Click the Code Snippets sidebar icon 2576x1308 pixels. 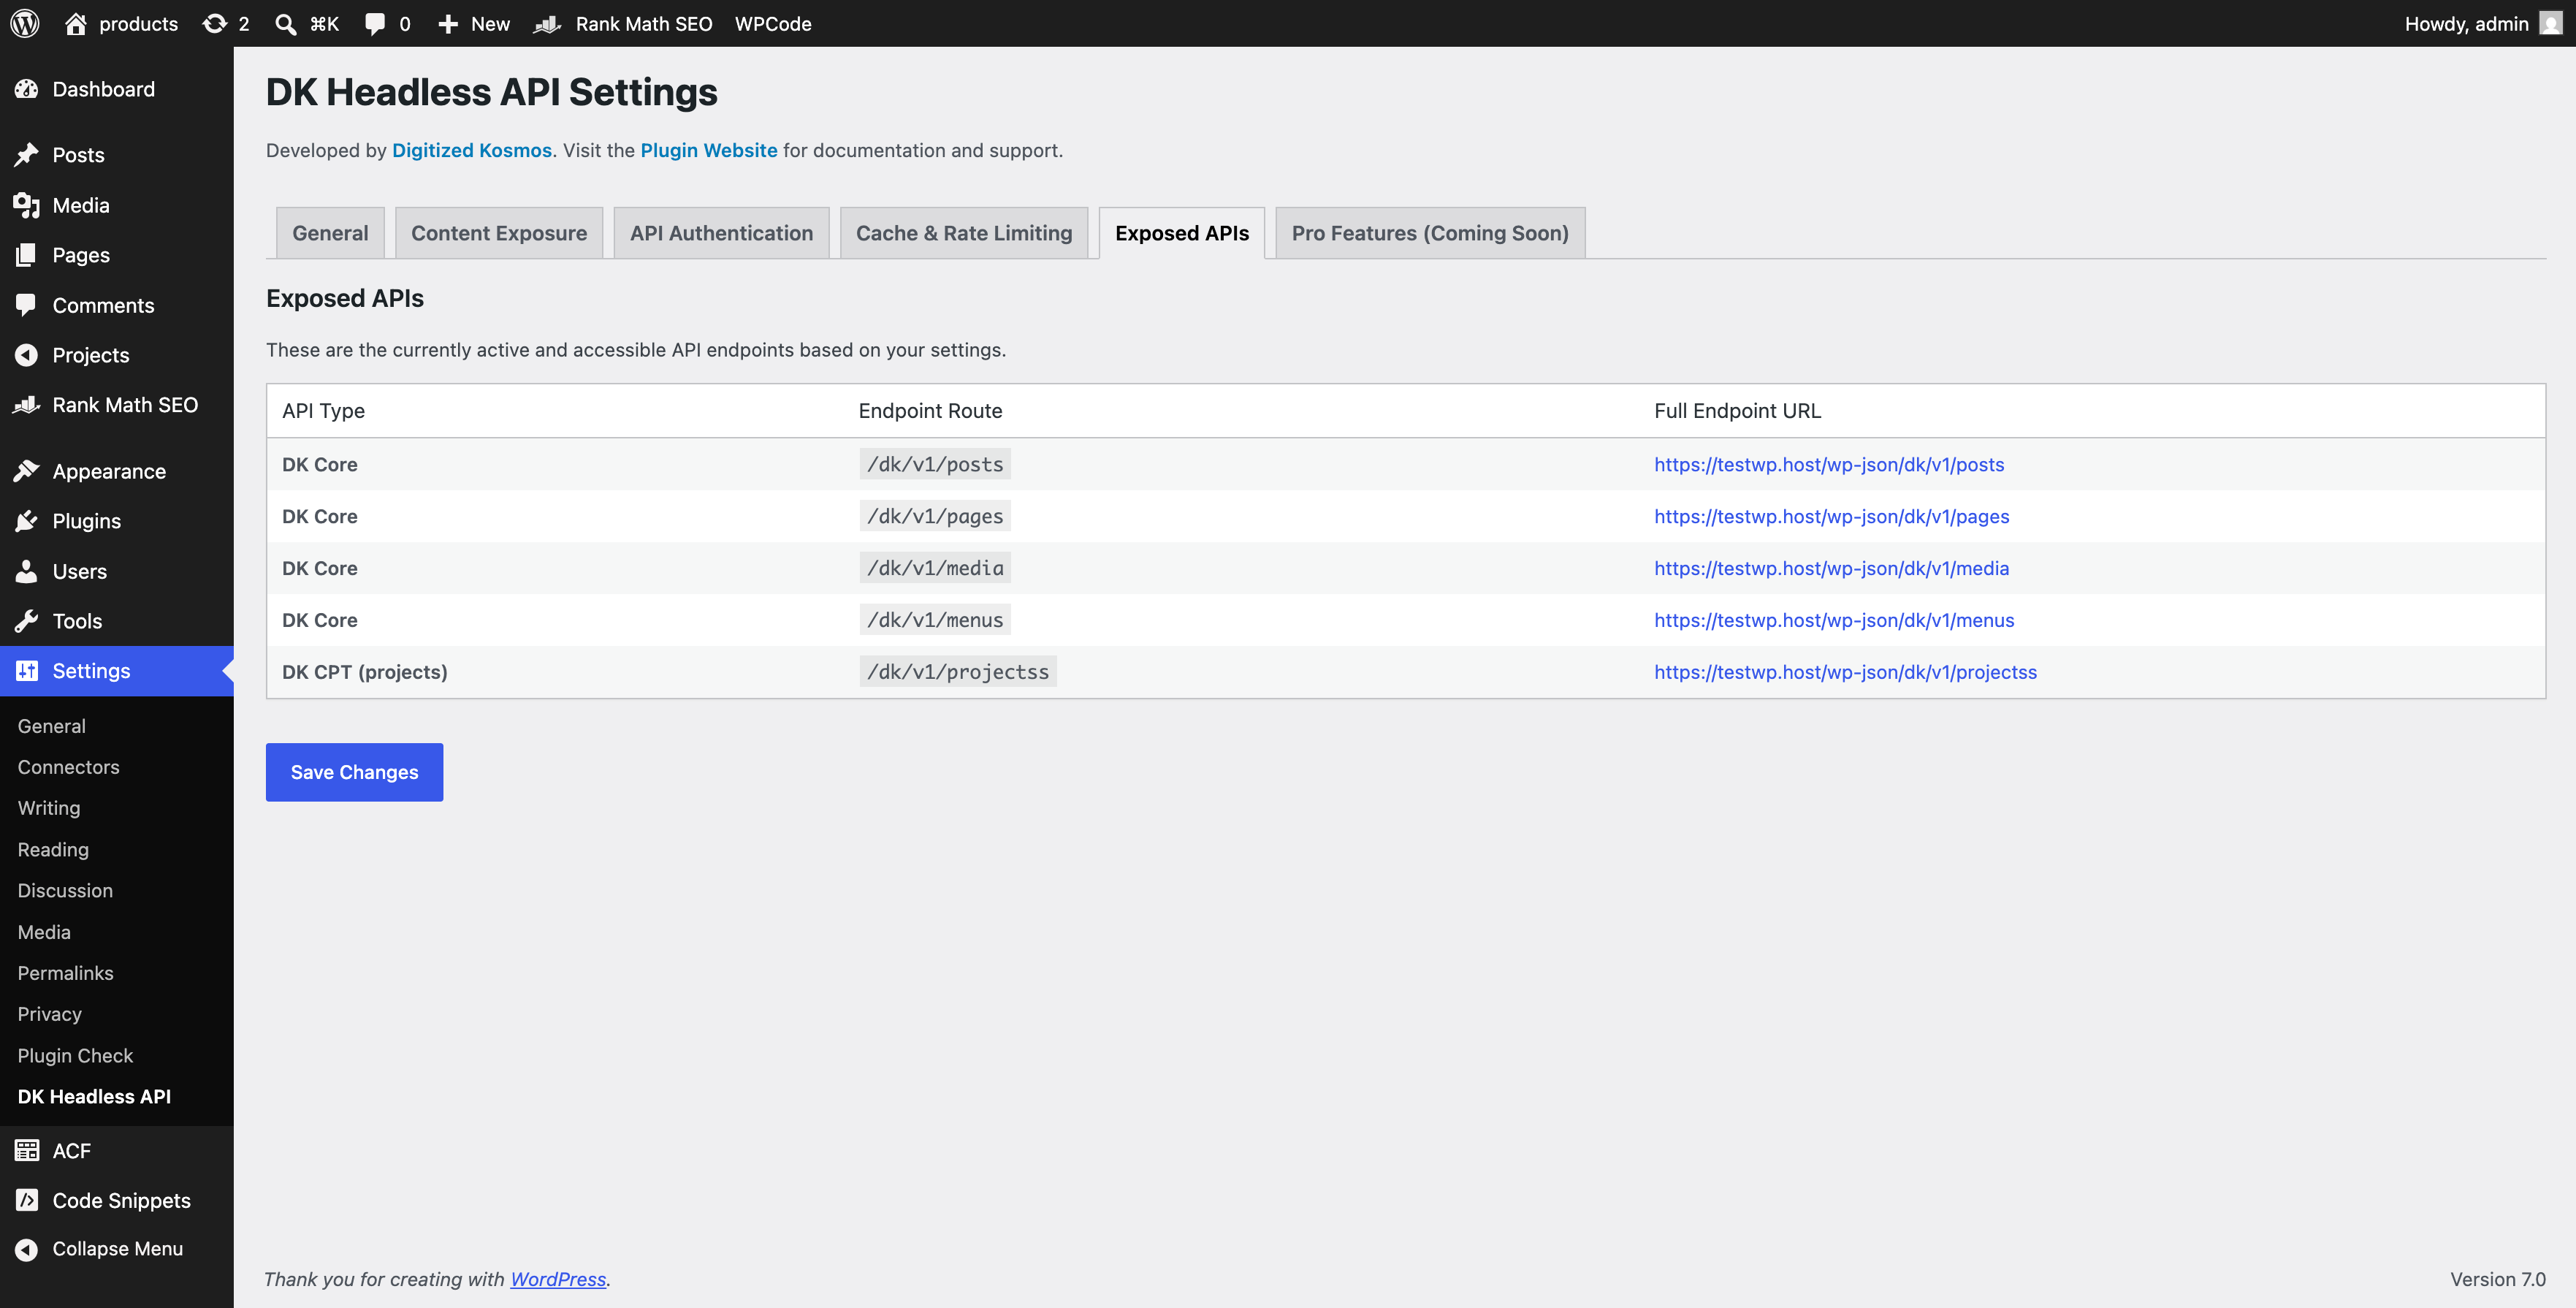point(27,1200)
